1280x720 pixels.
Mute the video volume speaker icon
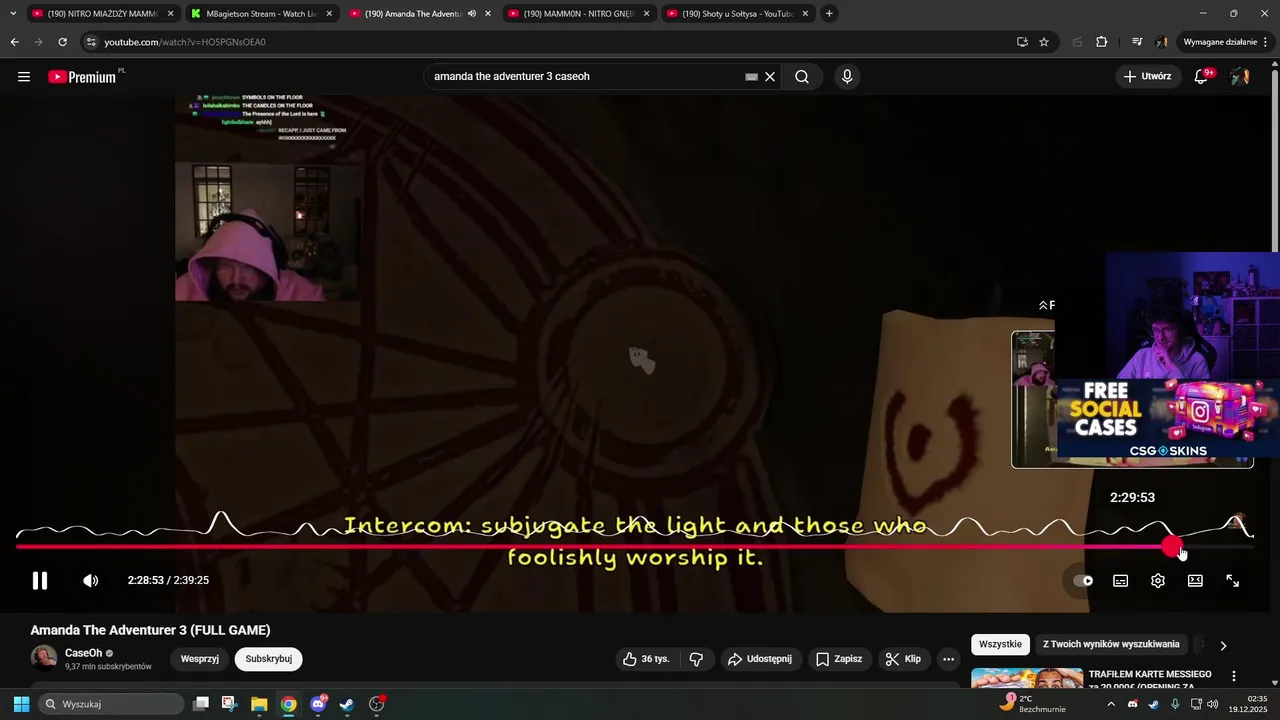pos(90,580)
